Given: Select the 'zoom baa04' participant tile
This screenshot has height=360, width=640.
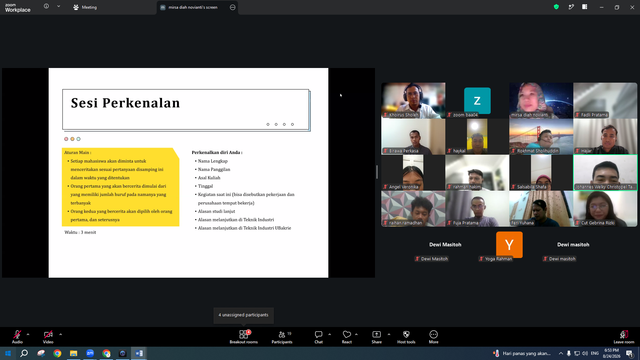Looking at the screenshot, I should (477, 100).
